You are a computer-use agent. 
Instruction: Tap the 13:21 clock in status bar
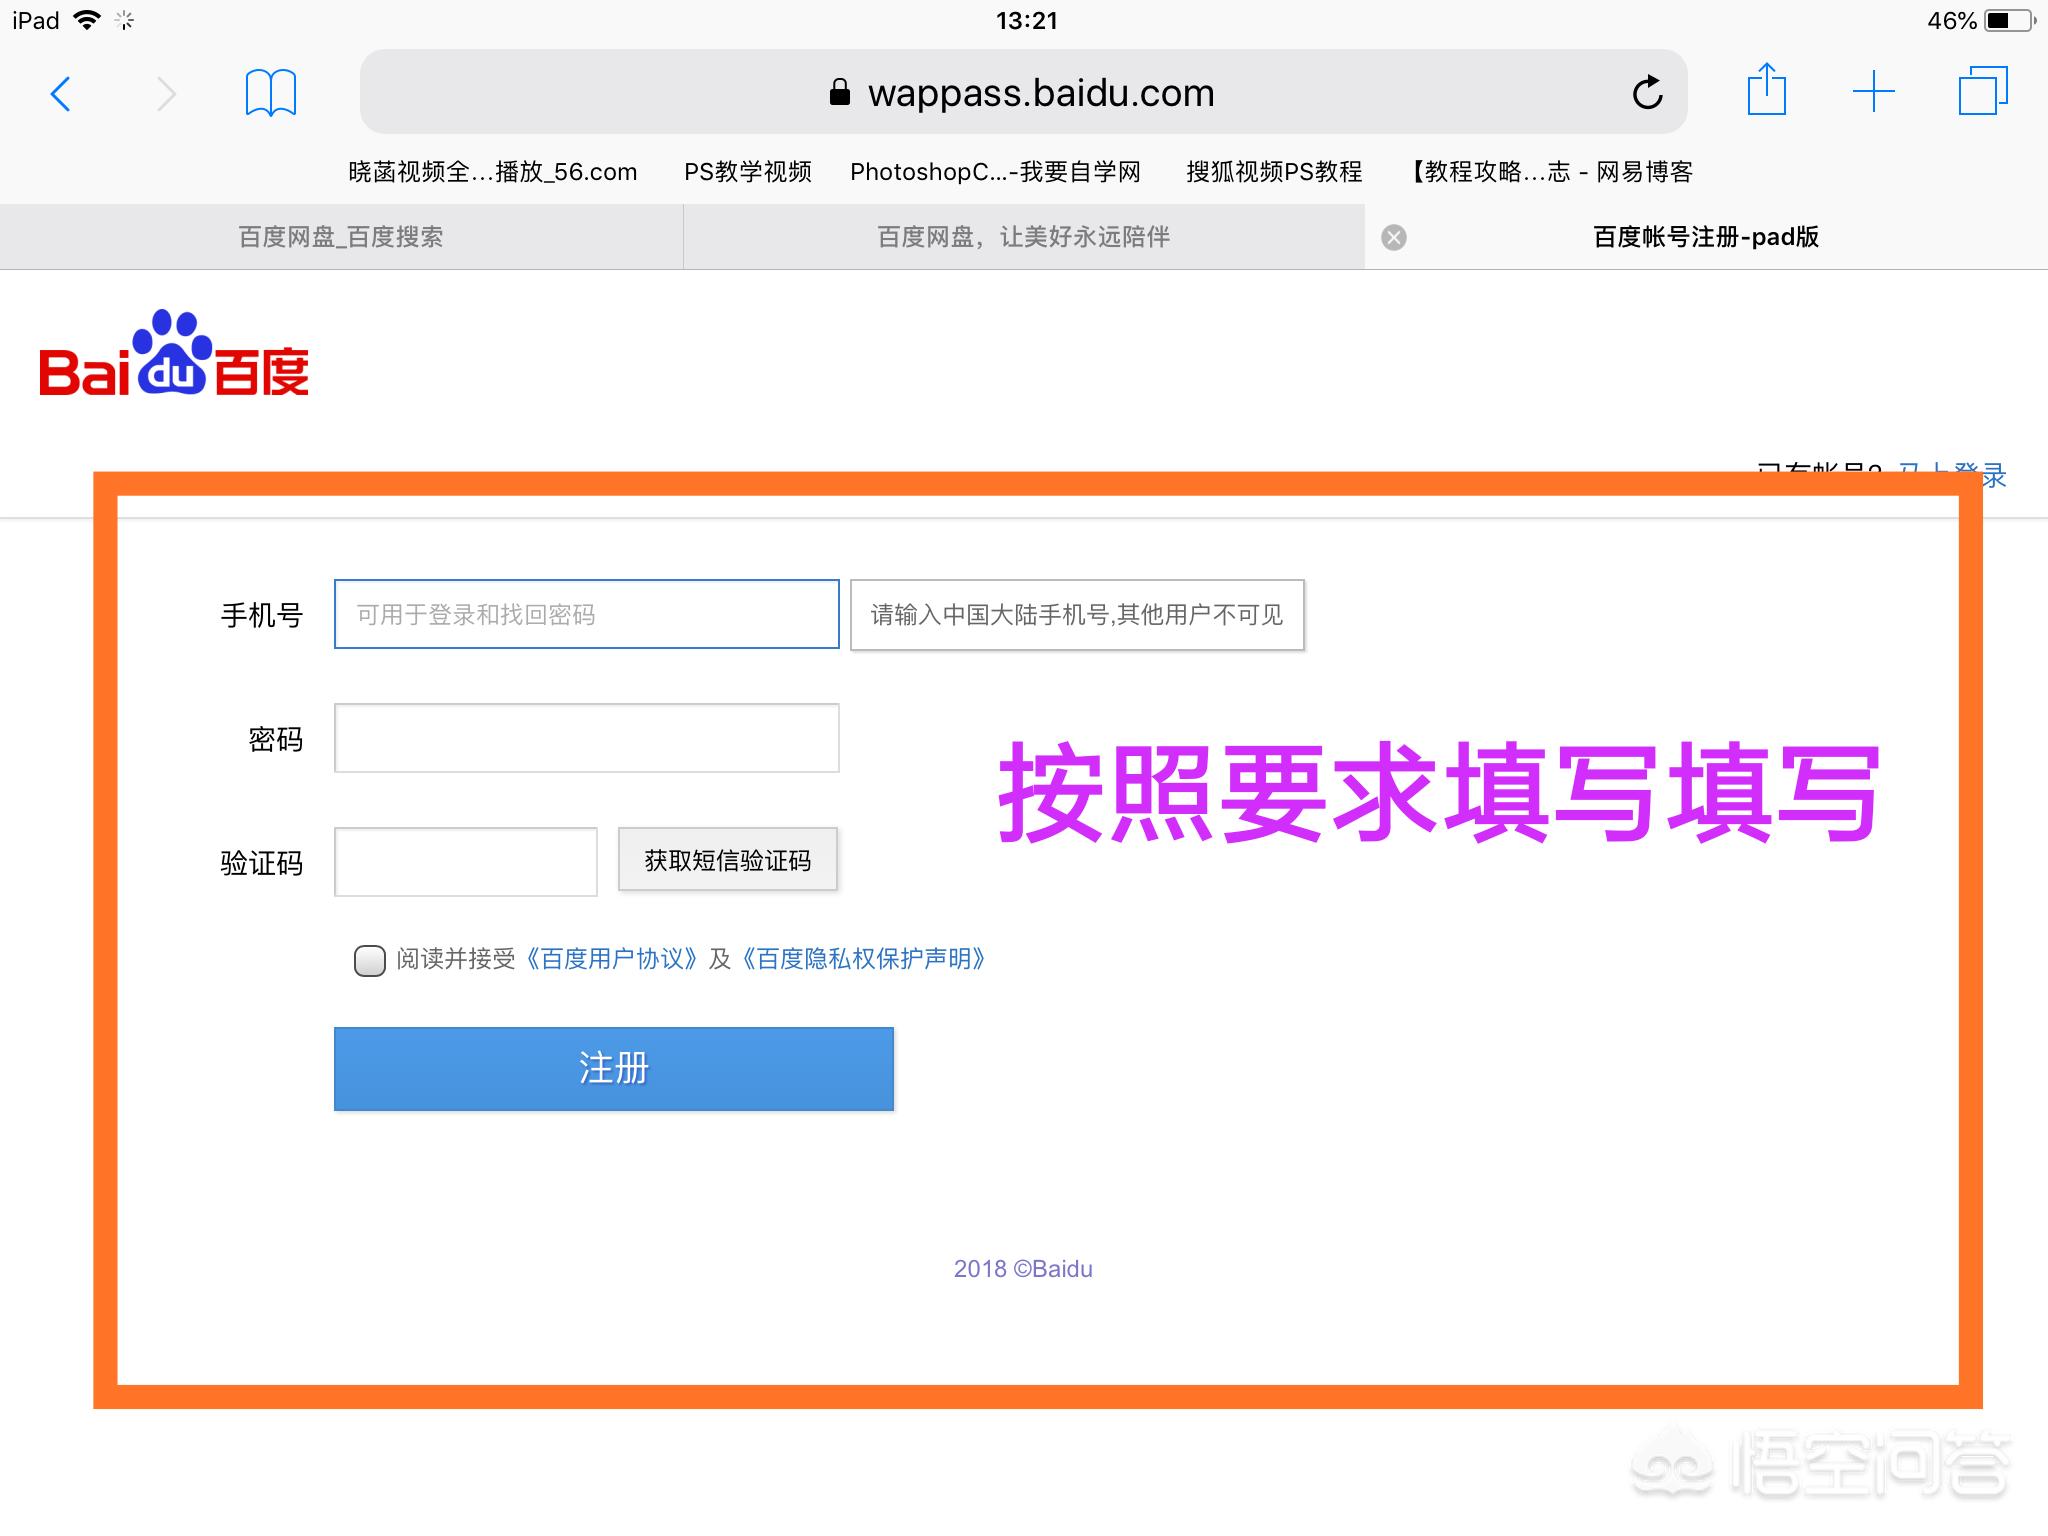click(1026, 20)
